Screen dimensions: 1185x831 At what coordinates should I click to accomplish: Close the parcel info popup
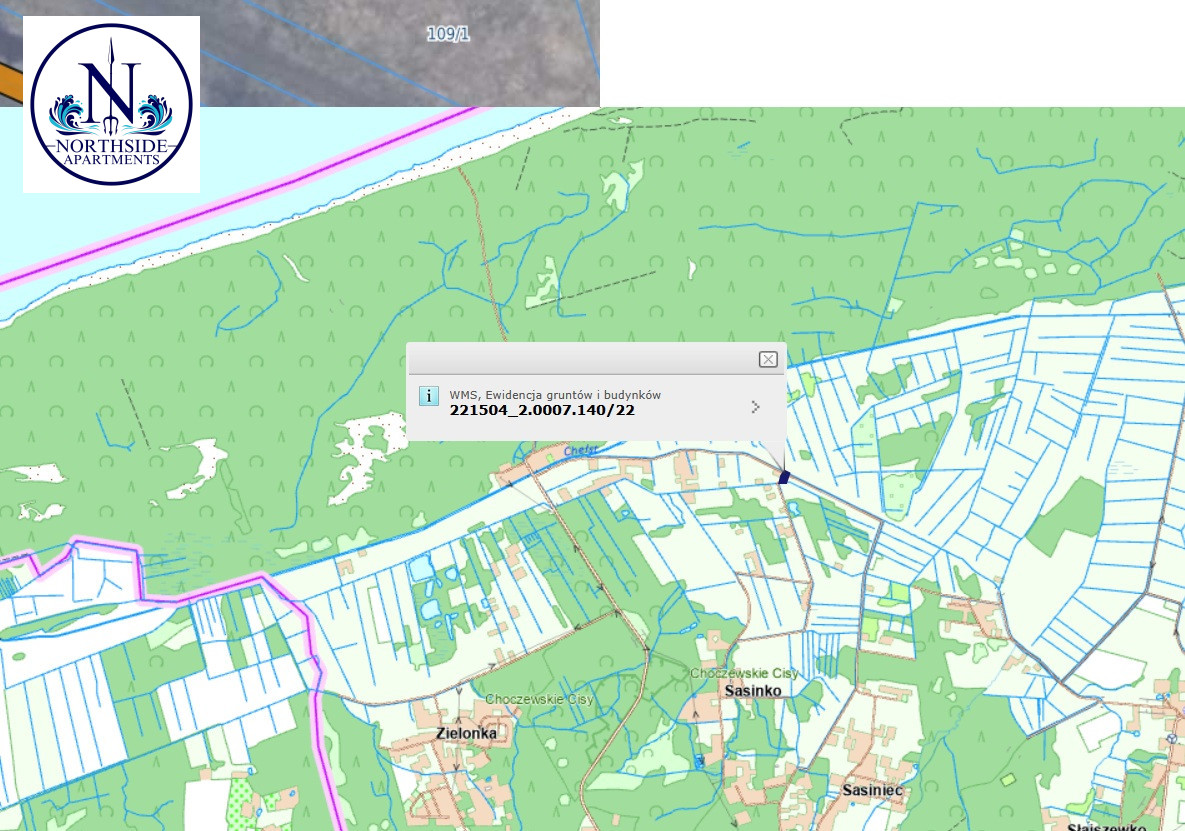click(768, 359)
